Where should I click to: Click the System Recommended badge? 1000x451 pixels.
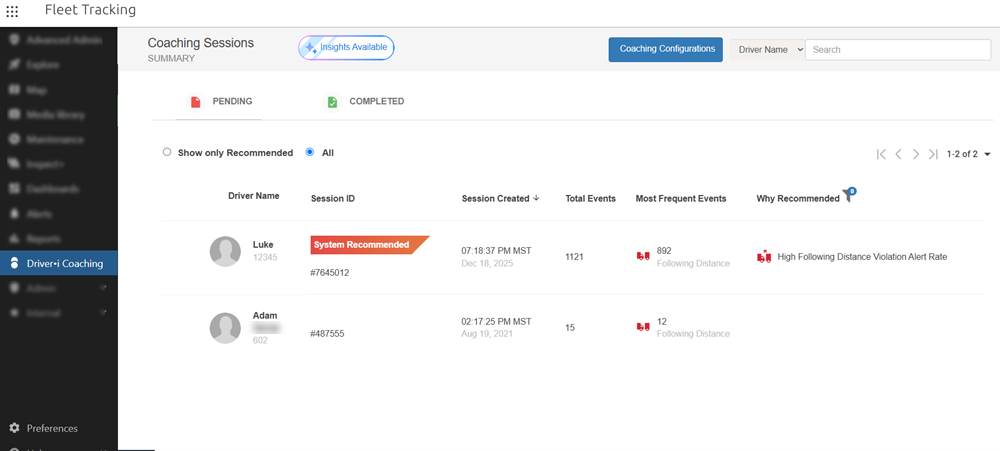pyautogui.click(x=369, y=245)
